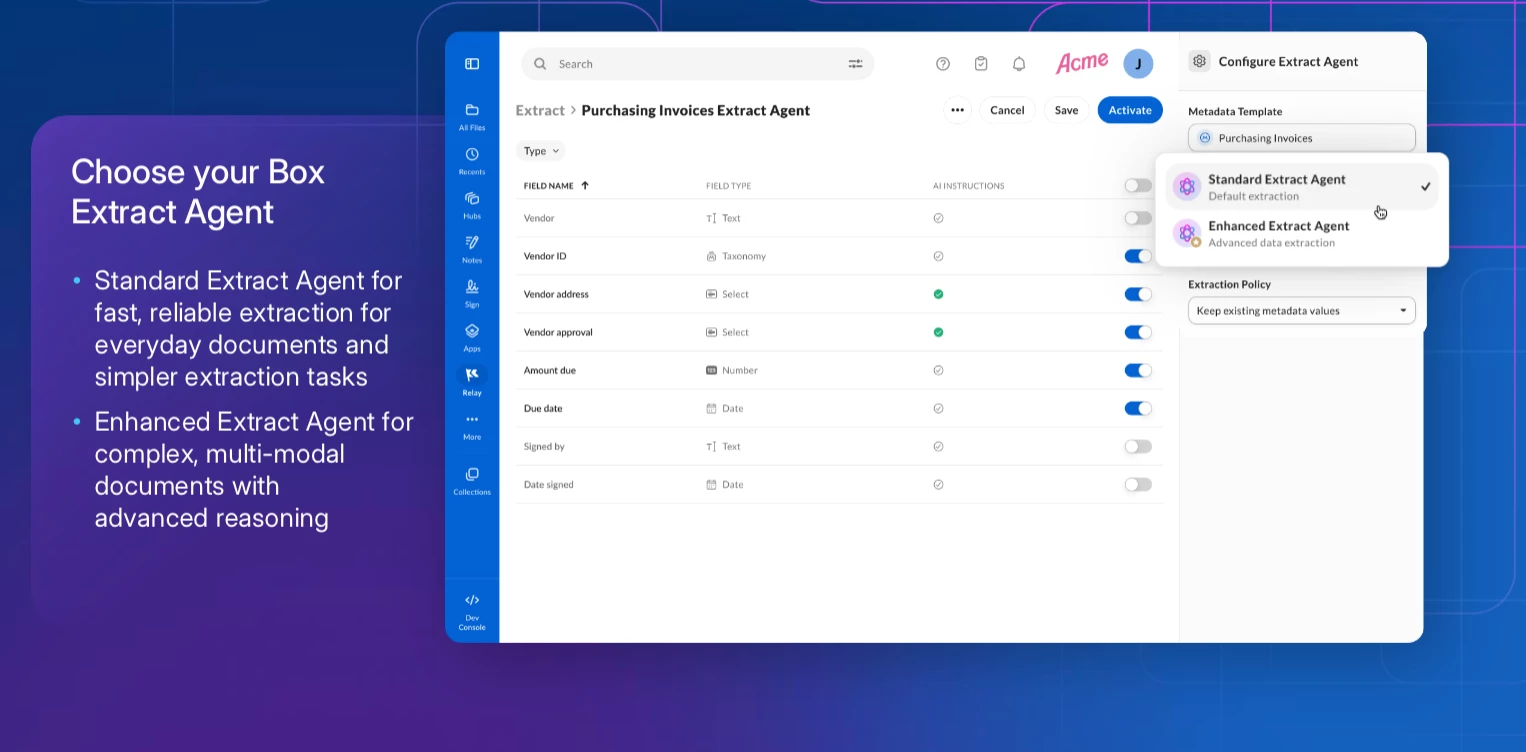
Task: Toggle the header all-fields switch
Action: 1138,186
